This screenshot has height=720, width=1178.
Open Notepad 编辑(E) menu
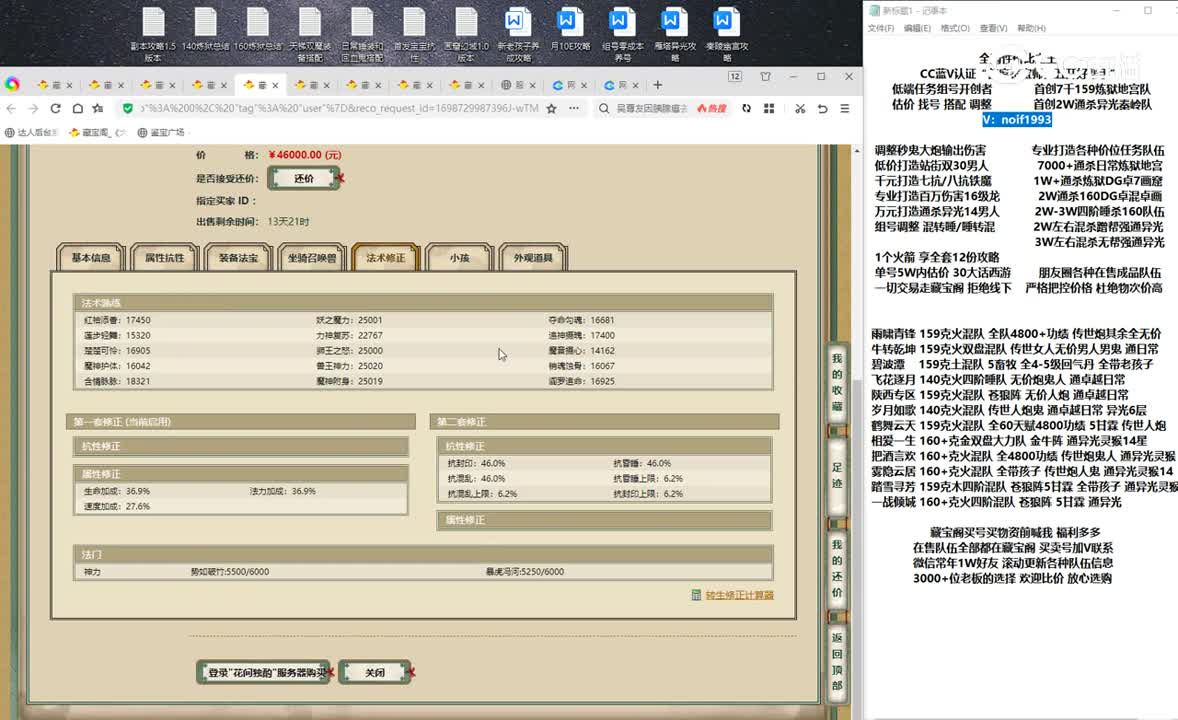tap(917, 29)
